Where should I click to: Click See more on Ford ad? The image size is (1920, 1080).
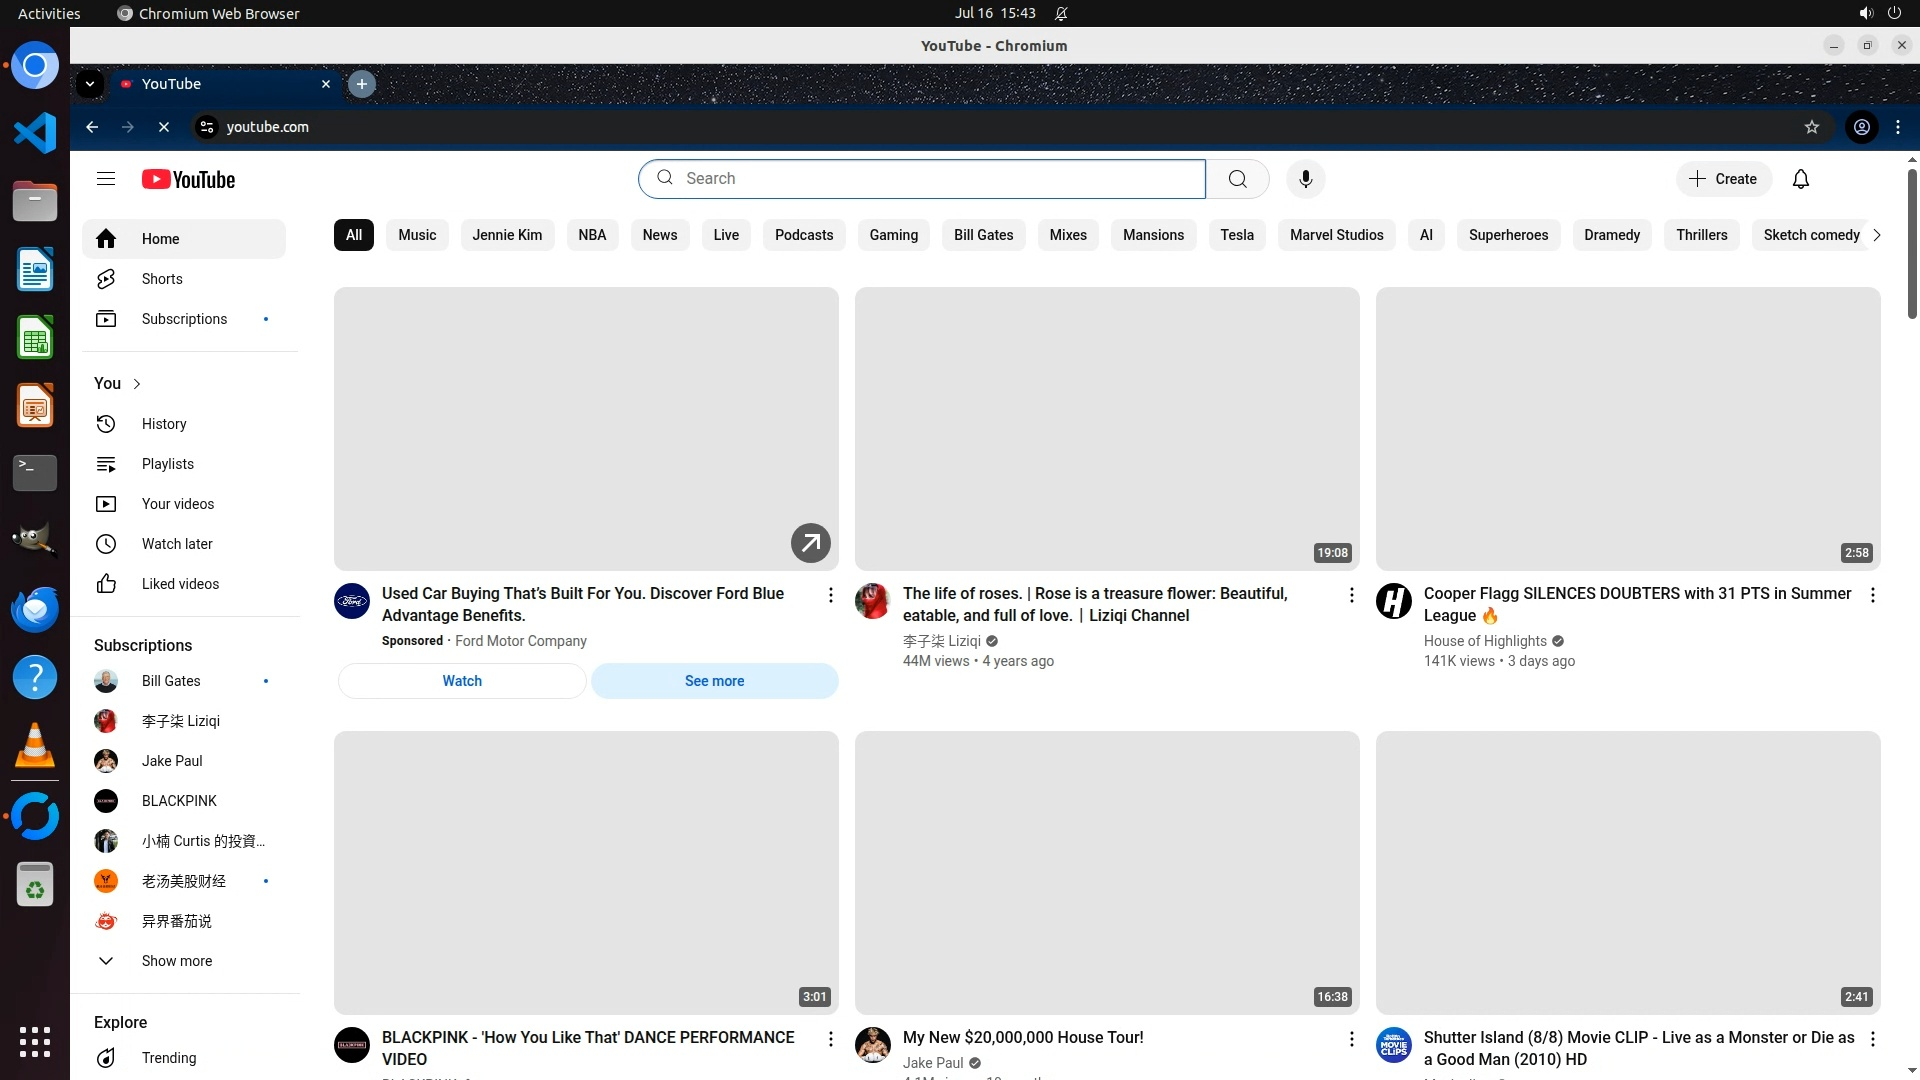pos(714,681)
